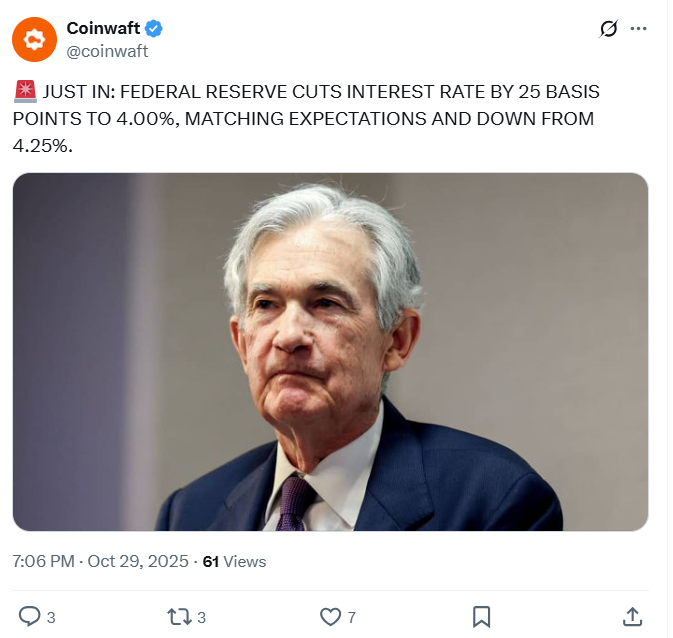
Task: Like the post with heart icon
Action: [330, 616]
